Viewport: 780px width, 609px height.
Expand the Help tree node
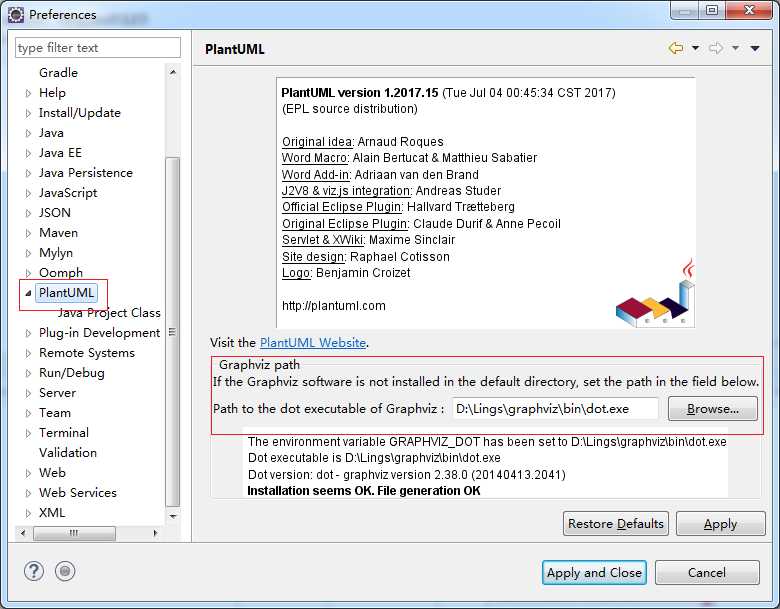coord(28,93)
